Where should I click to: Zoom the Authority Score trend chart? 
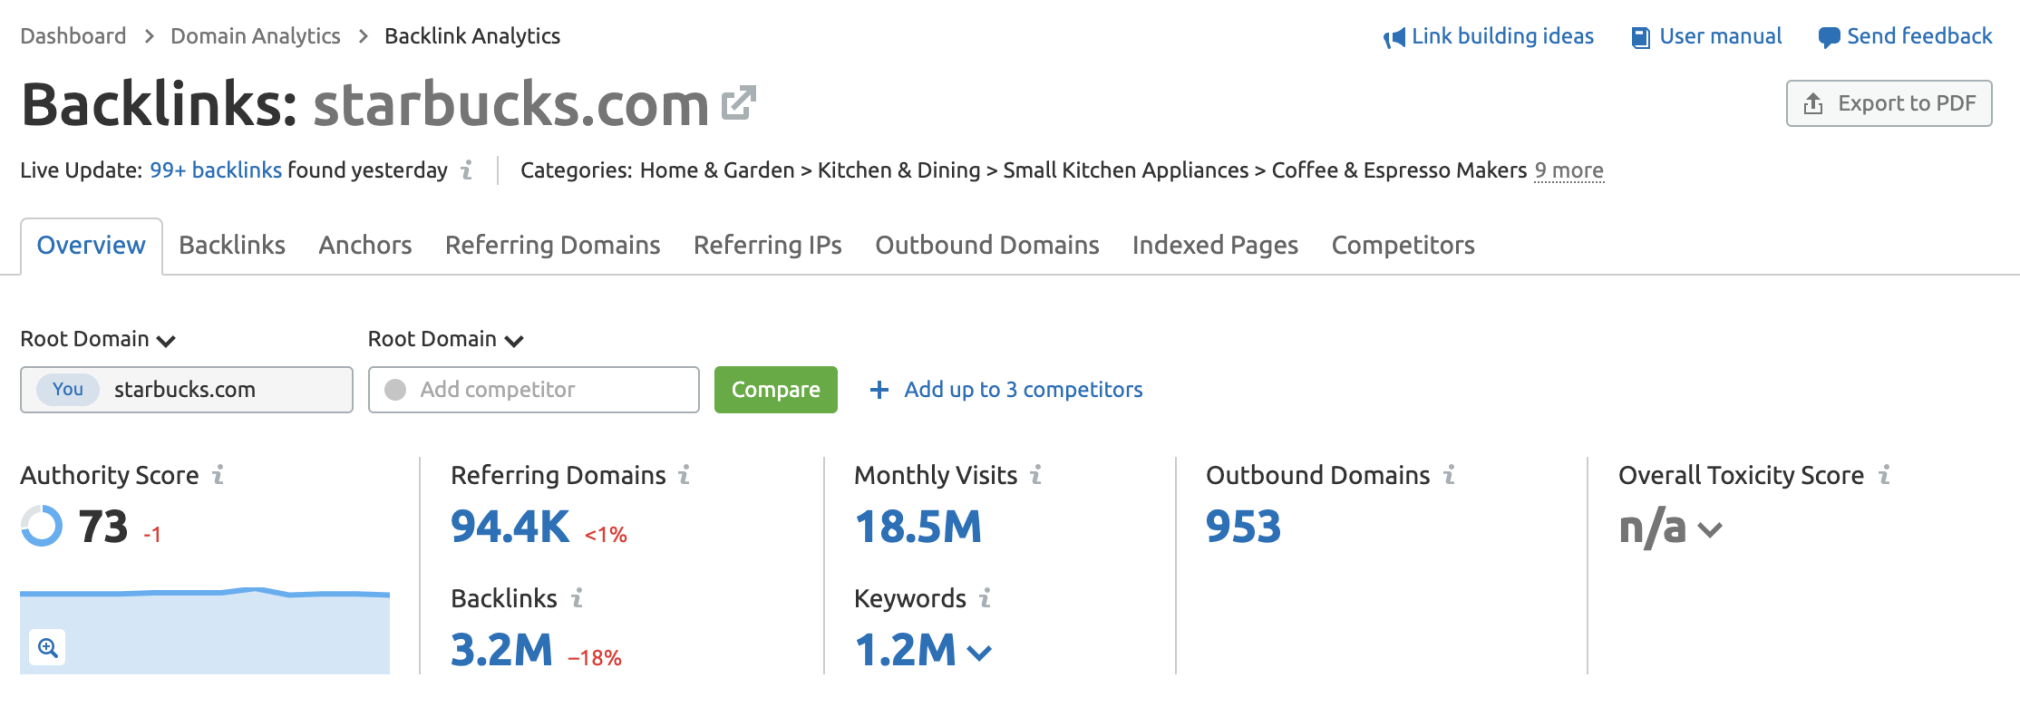(48, 648)
